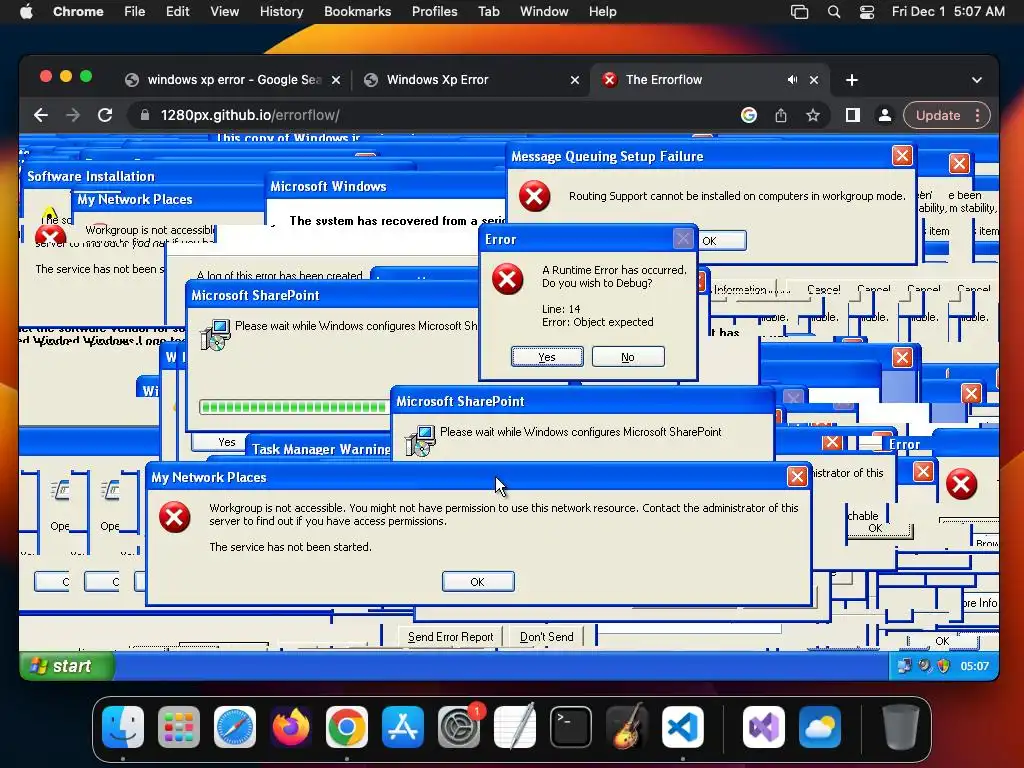Open the Chrome profile icon
Image resolution: width=1024 pixels, height=768 pixels.
(885, 116)
